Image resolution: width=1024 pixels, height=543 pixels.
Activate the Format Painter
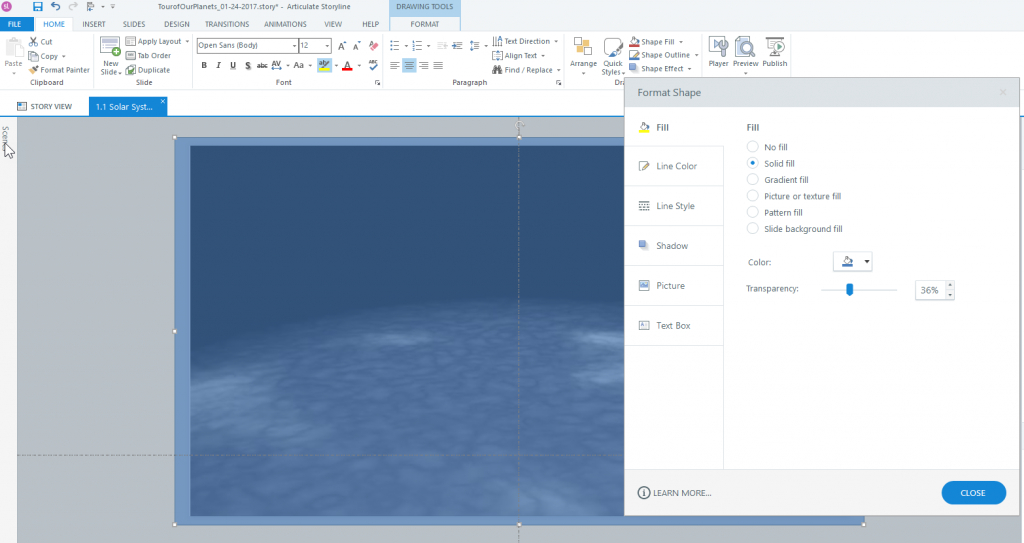pos(59,70)
